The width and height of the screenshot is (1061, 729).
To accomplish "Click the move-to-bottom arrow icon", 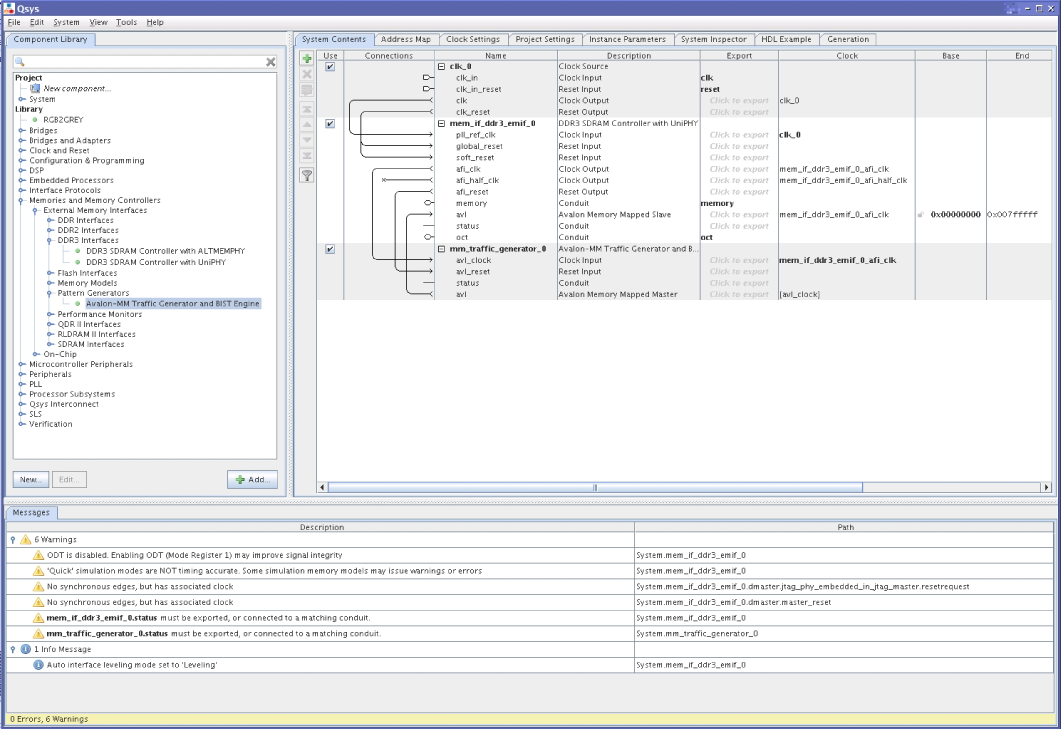I will coord(307,155).
